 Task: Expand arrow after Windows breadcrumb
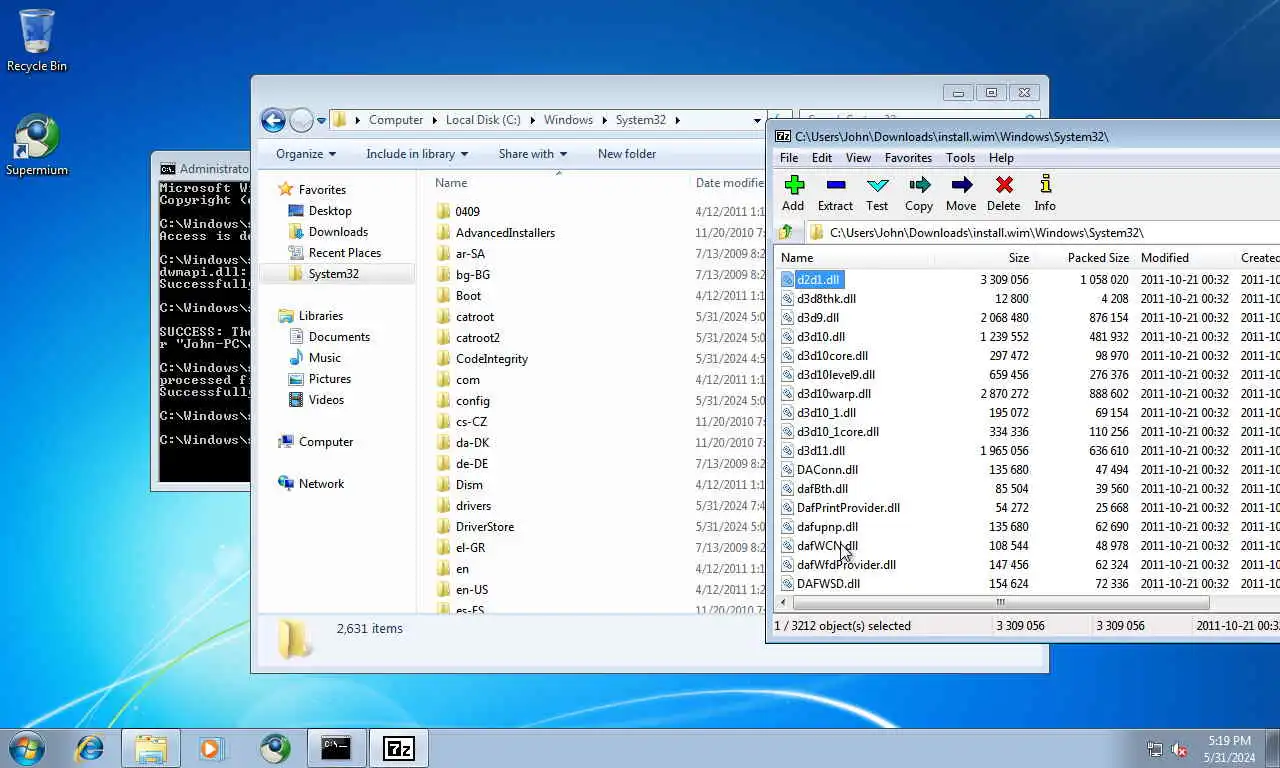(x=604, y=120)
